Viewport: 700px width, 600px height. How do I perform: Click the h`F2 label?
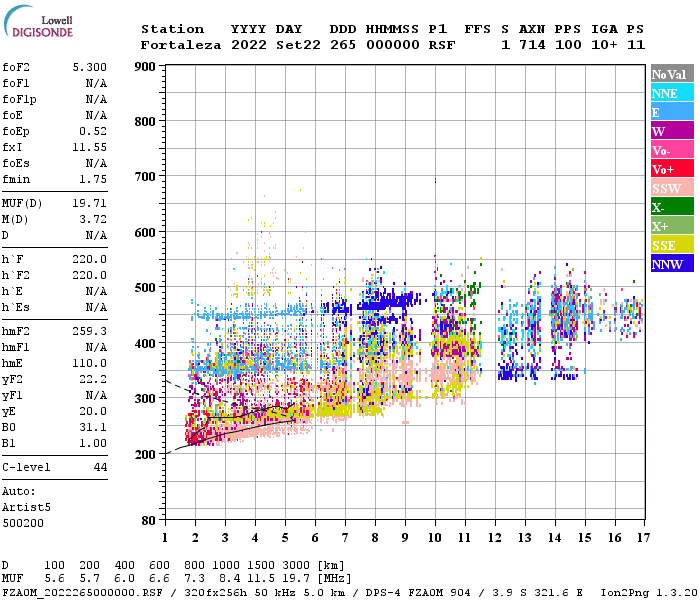tap(16, 275)
